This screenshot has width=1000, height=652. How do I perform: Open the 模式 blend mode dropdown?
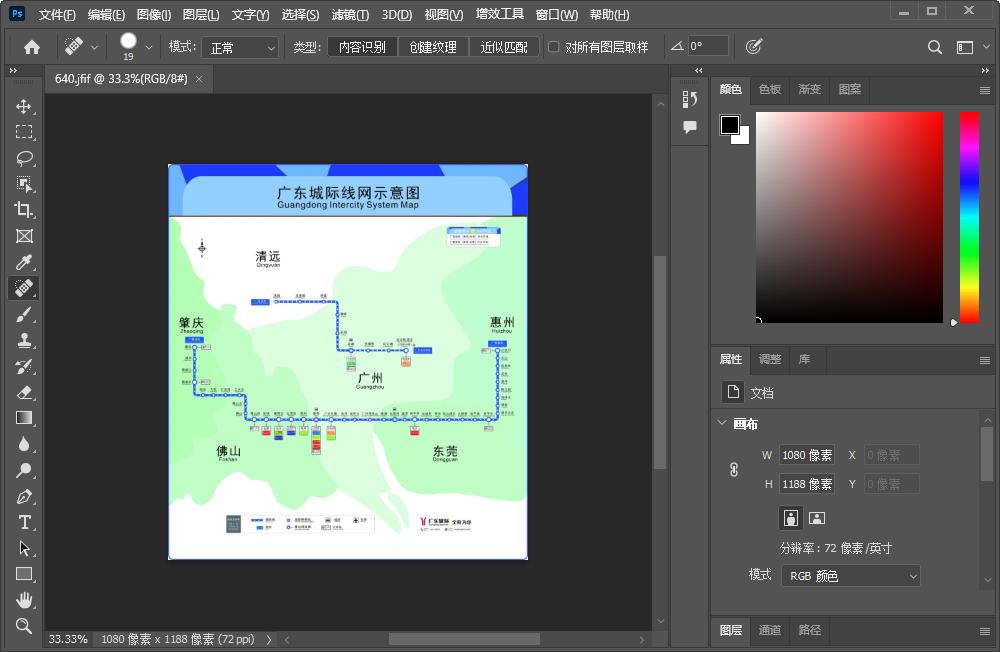(x=241, y=47)
